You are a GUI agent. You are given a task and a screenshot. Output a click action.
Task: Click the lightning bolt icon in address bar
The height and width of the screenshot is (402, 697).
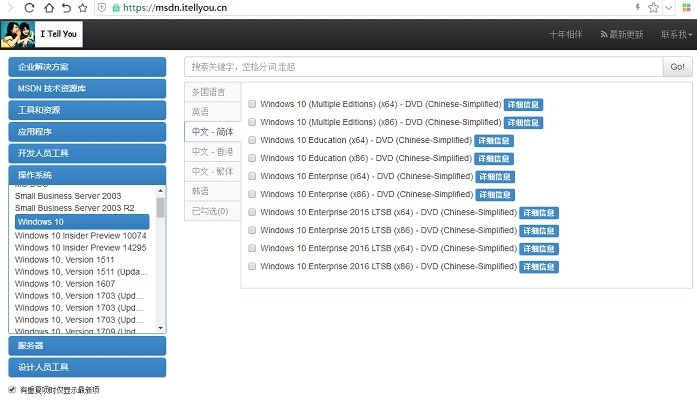(636, 7)
